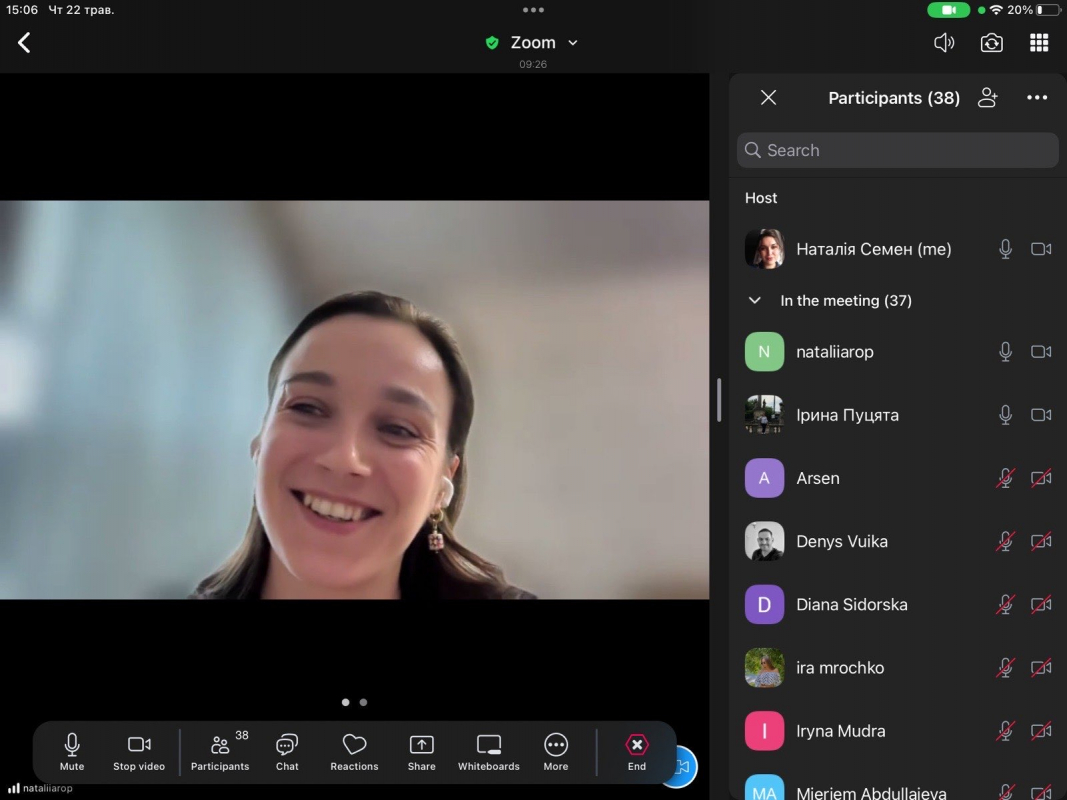Image resolution: width=1067 pixels, height=800 pixels.
Task: Select participant name ira mrochko
Action: (x=840, y=668)
